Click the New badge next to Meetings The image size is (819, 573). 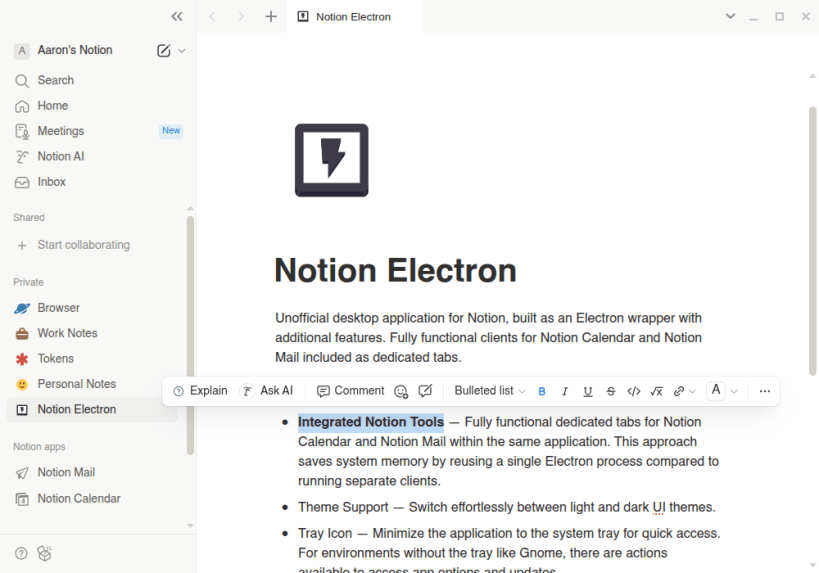pos(171,131)
